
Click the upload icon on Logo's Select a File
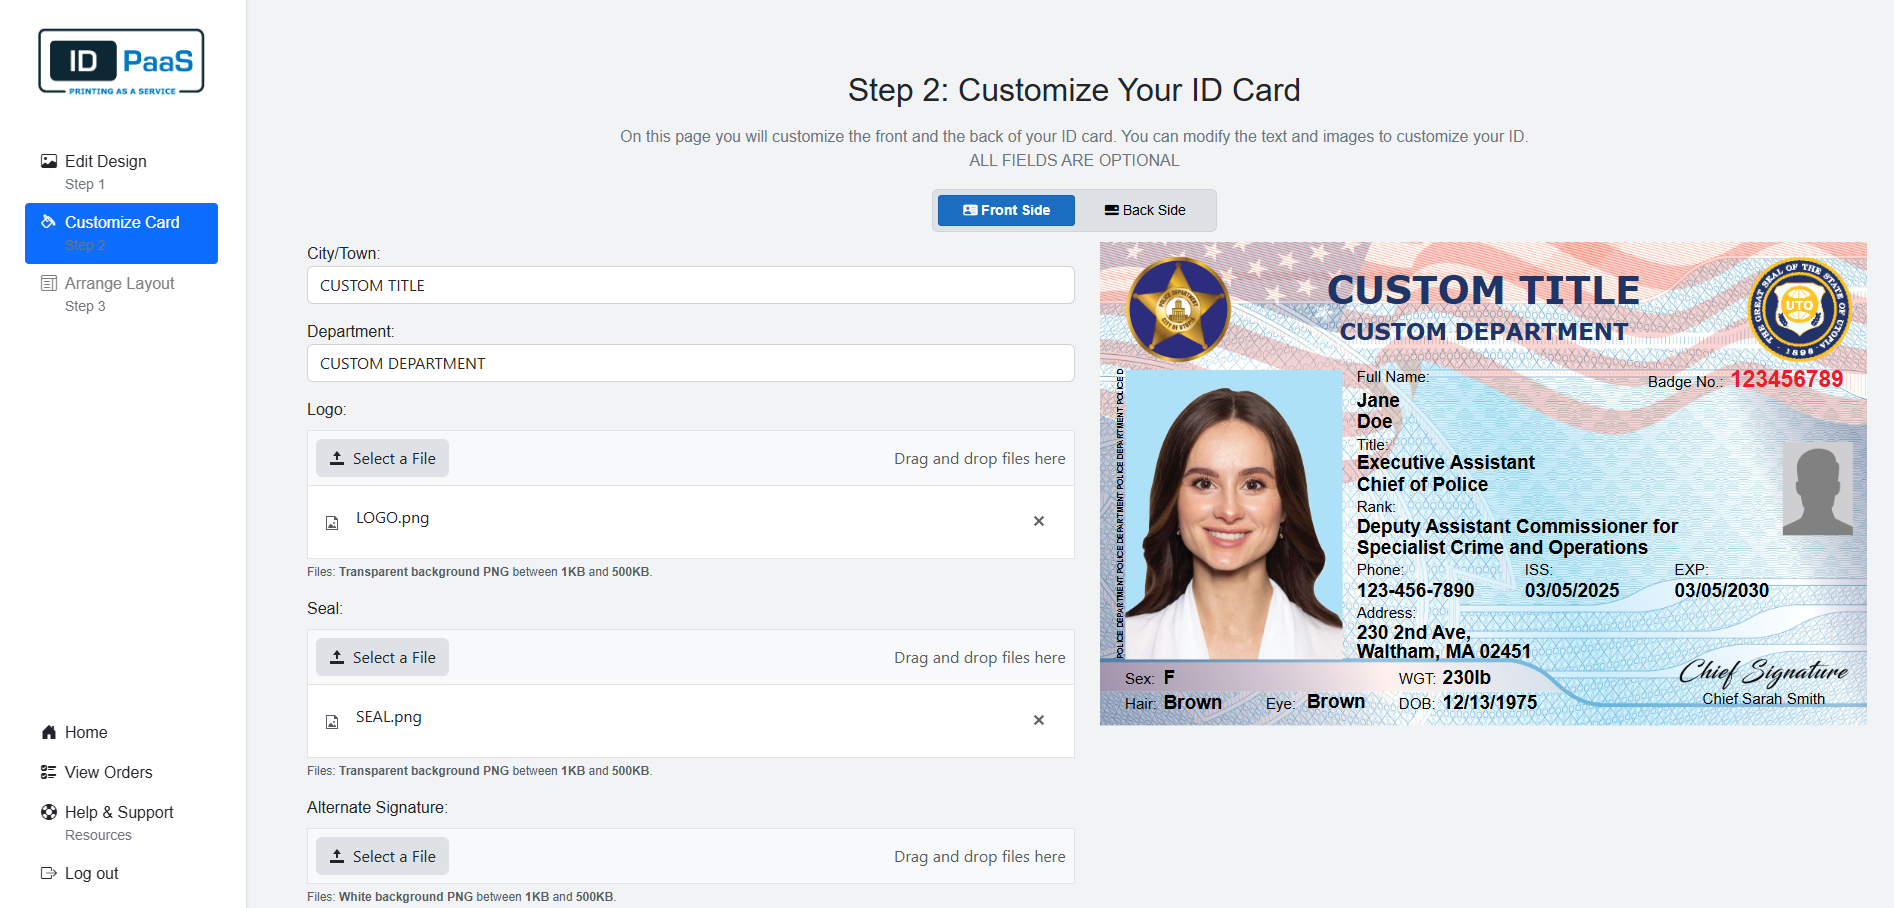339,457
